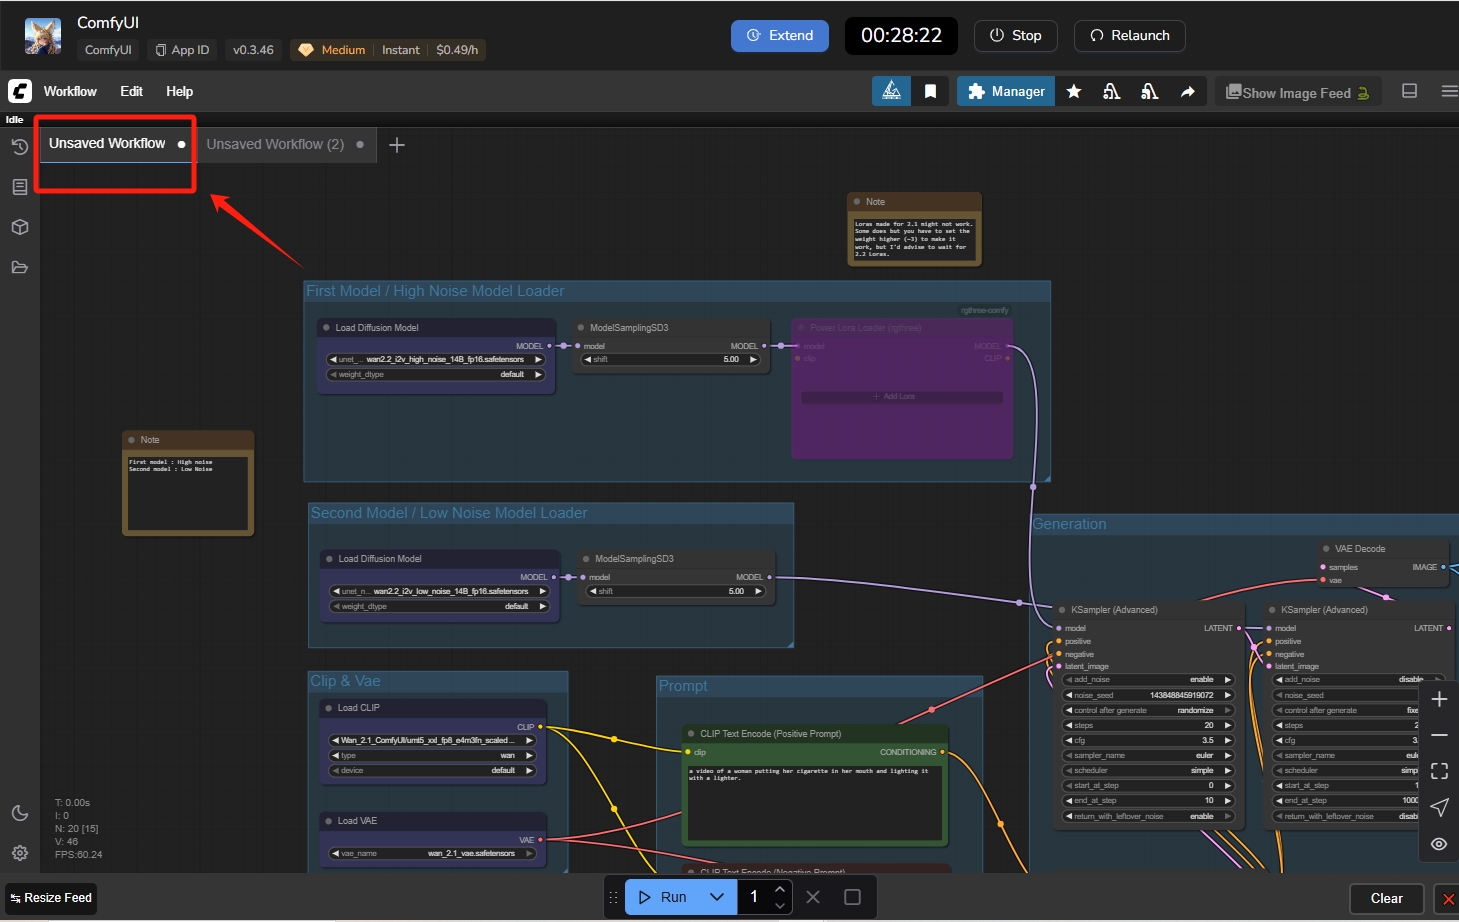Image resolution: width=1459 pixels, height=922 pixels.
Task: Click Add Lora in Power Lora Loader
Action: tap(901, 397)
